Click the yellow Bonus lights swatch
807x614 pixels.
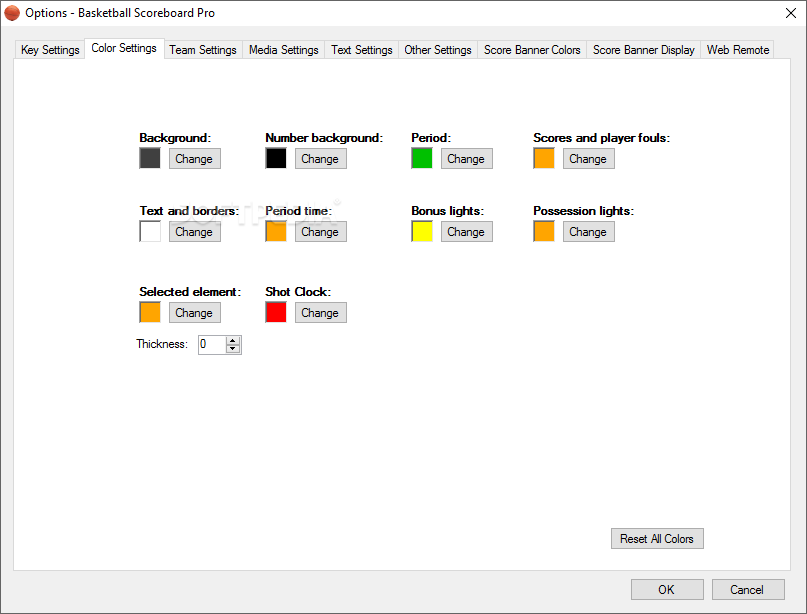click(422, 231)
